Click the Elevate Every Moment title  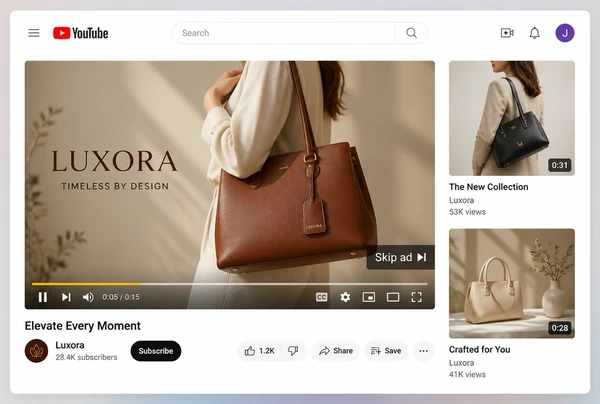pyautogui.click(x=83, y=326)
